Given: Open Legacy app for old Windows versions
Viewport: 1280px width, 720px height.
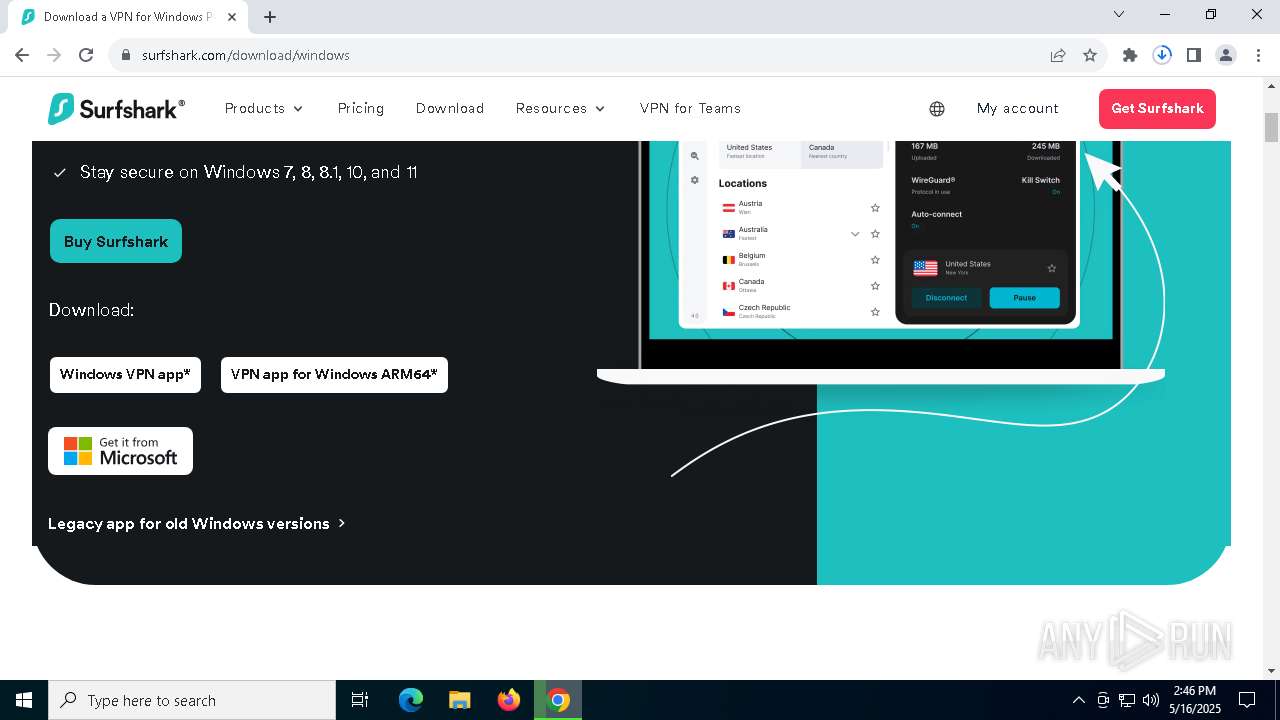Looking at the screenshot, I should click(196, 523).
